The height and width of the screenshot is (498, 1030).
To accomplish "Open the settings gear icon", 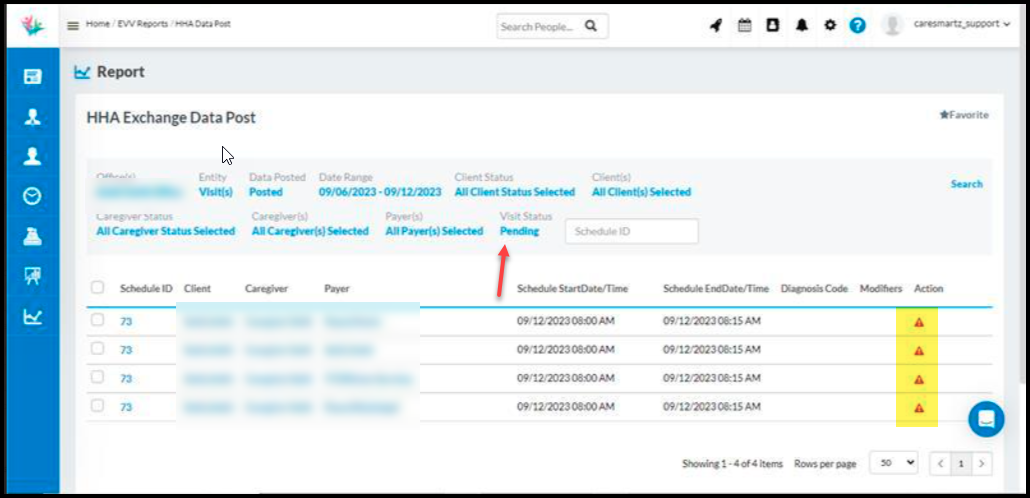I will [829, 26].
